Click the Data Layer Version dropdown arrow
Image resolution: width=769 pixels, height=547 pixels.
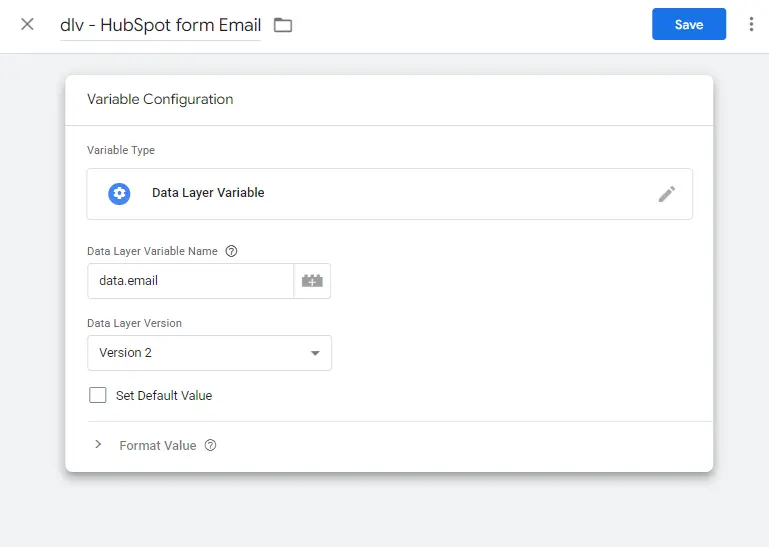coord(315,353)
